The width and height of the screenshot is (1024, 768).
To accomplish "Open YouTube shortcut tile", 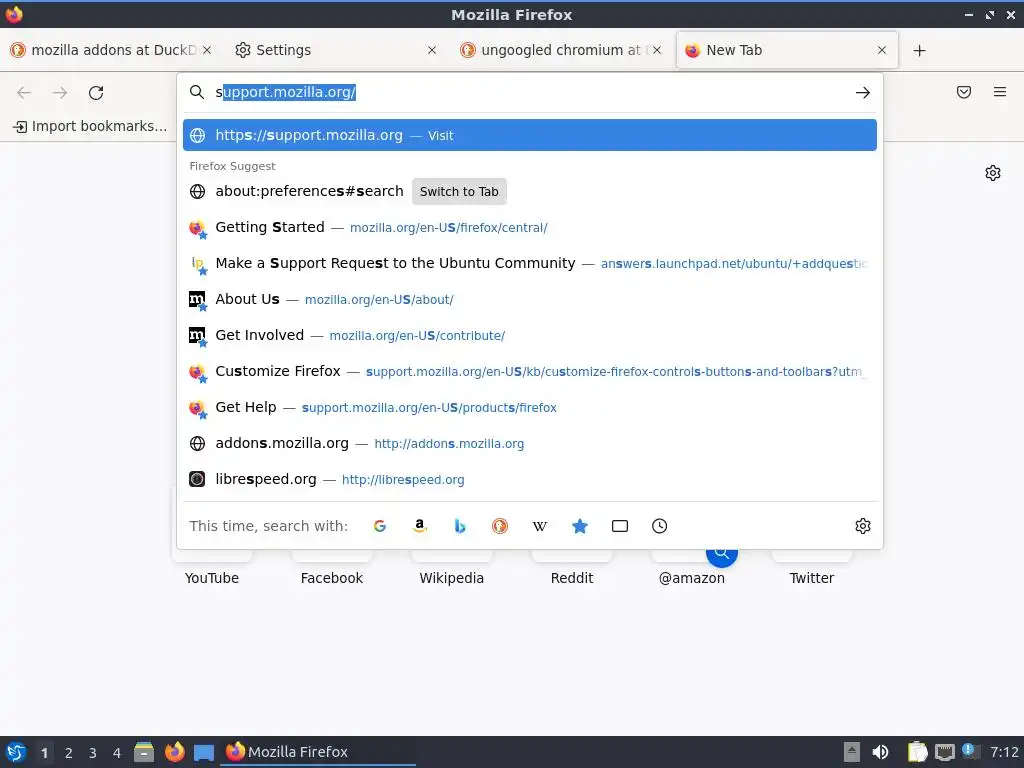I will [x=212, y=568].
